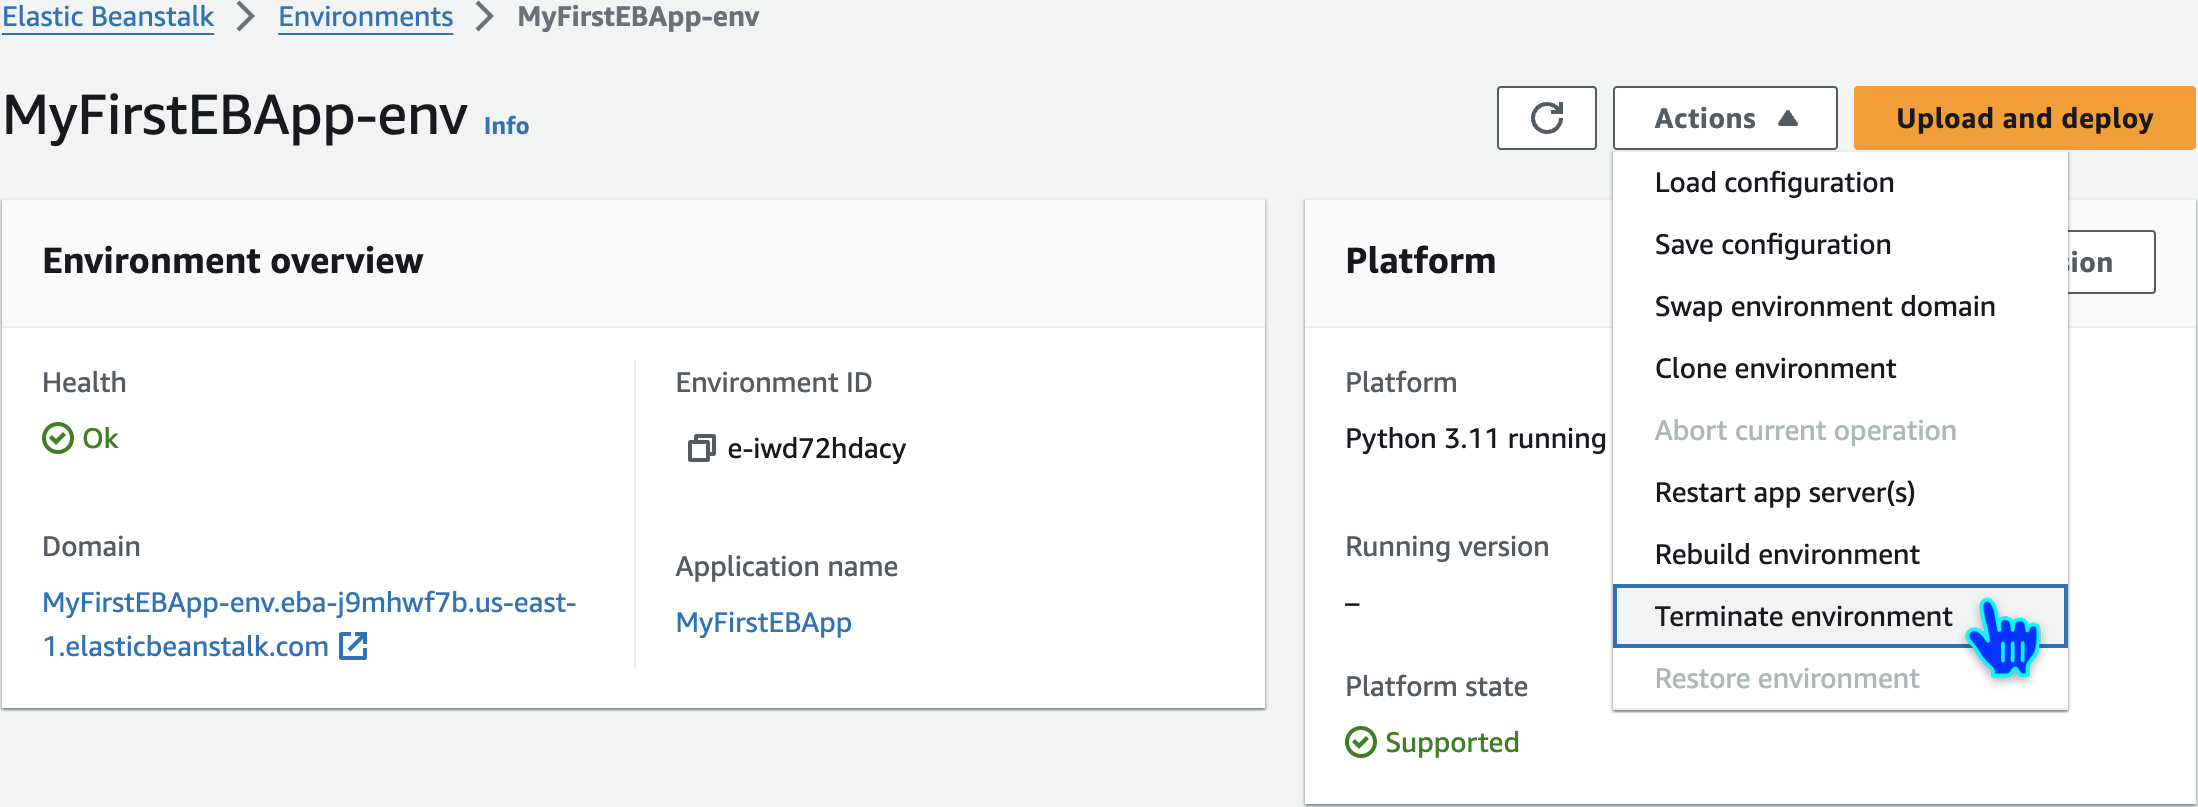Click the refresh environment icon button

(x=1546, y=118)
